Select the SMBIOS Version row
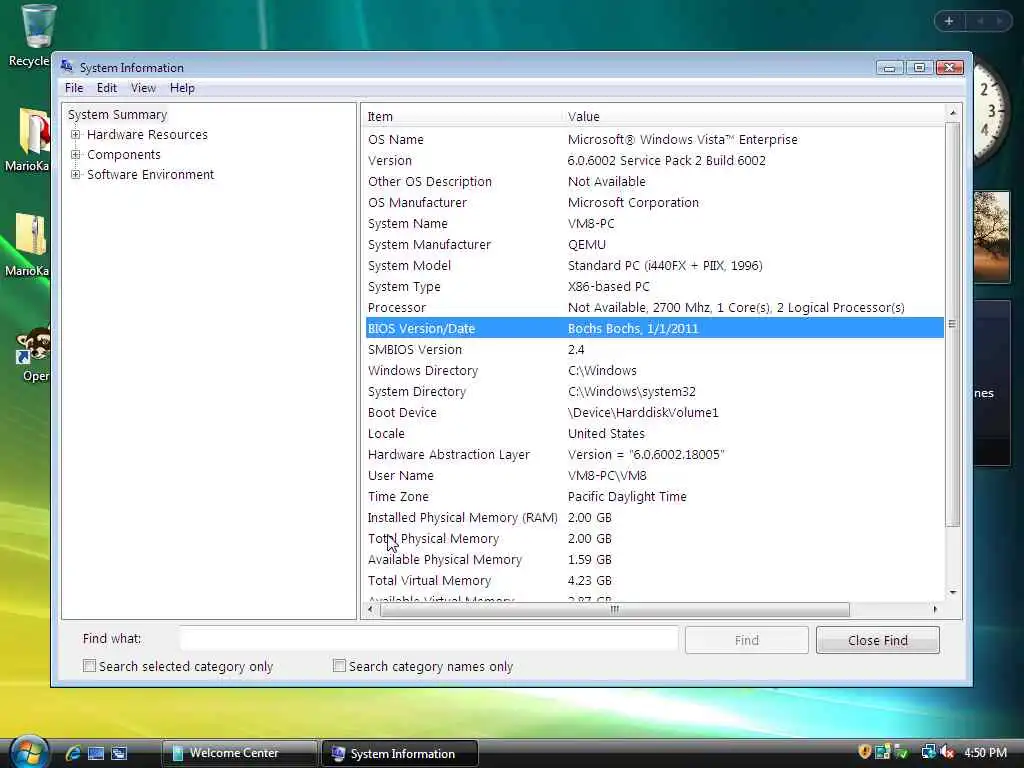 click(x=654, y=349)
